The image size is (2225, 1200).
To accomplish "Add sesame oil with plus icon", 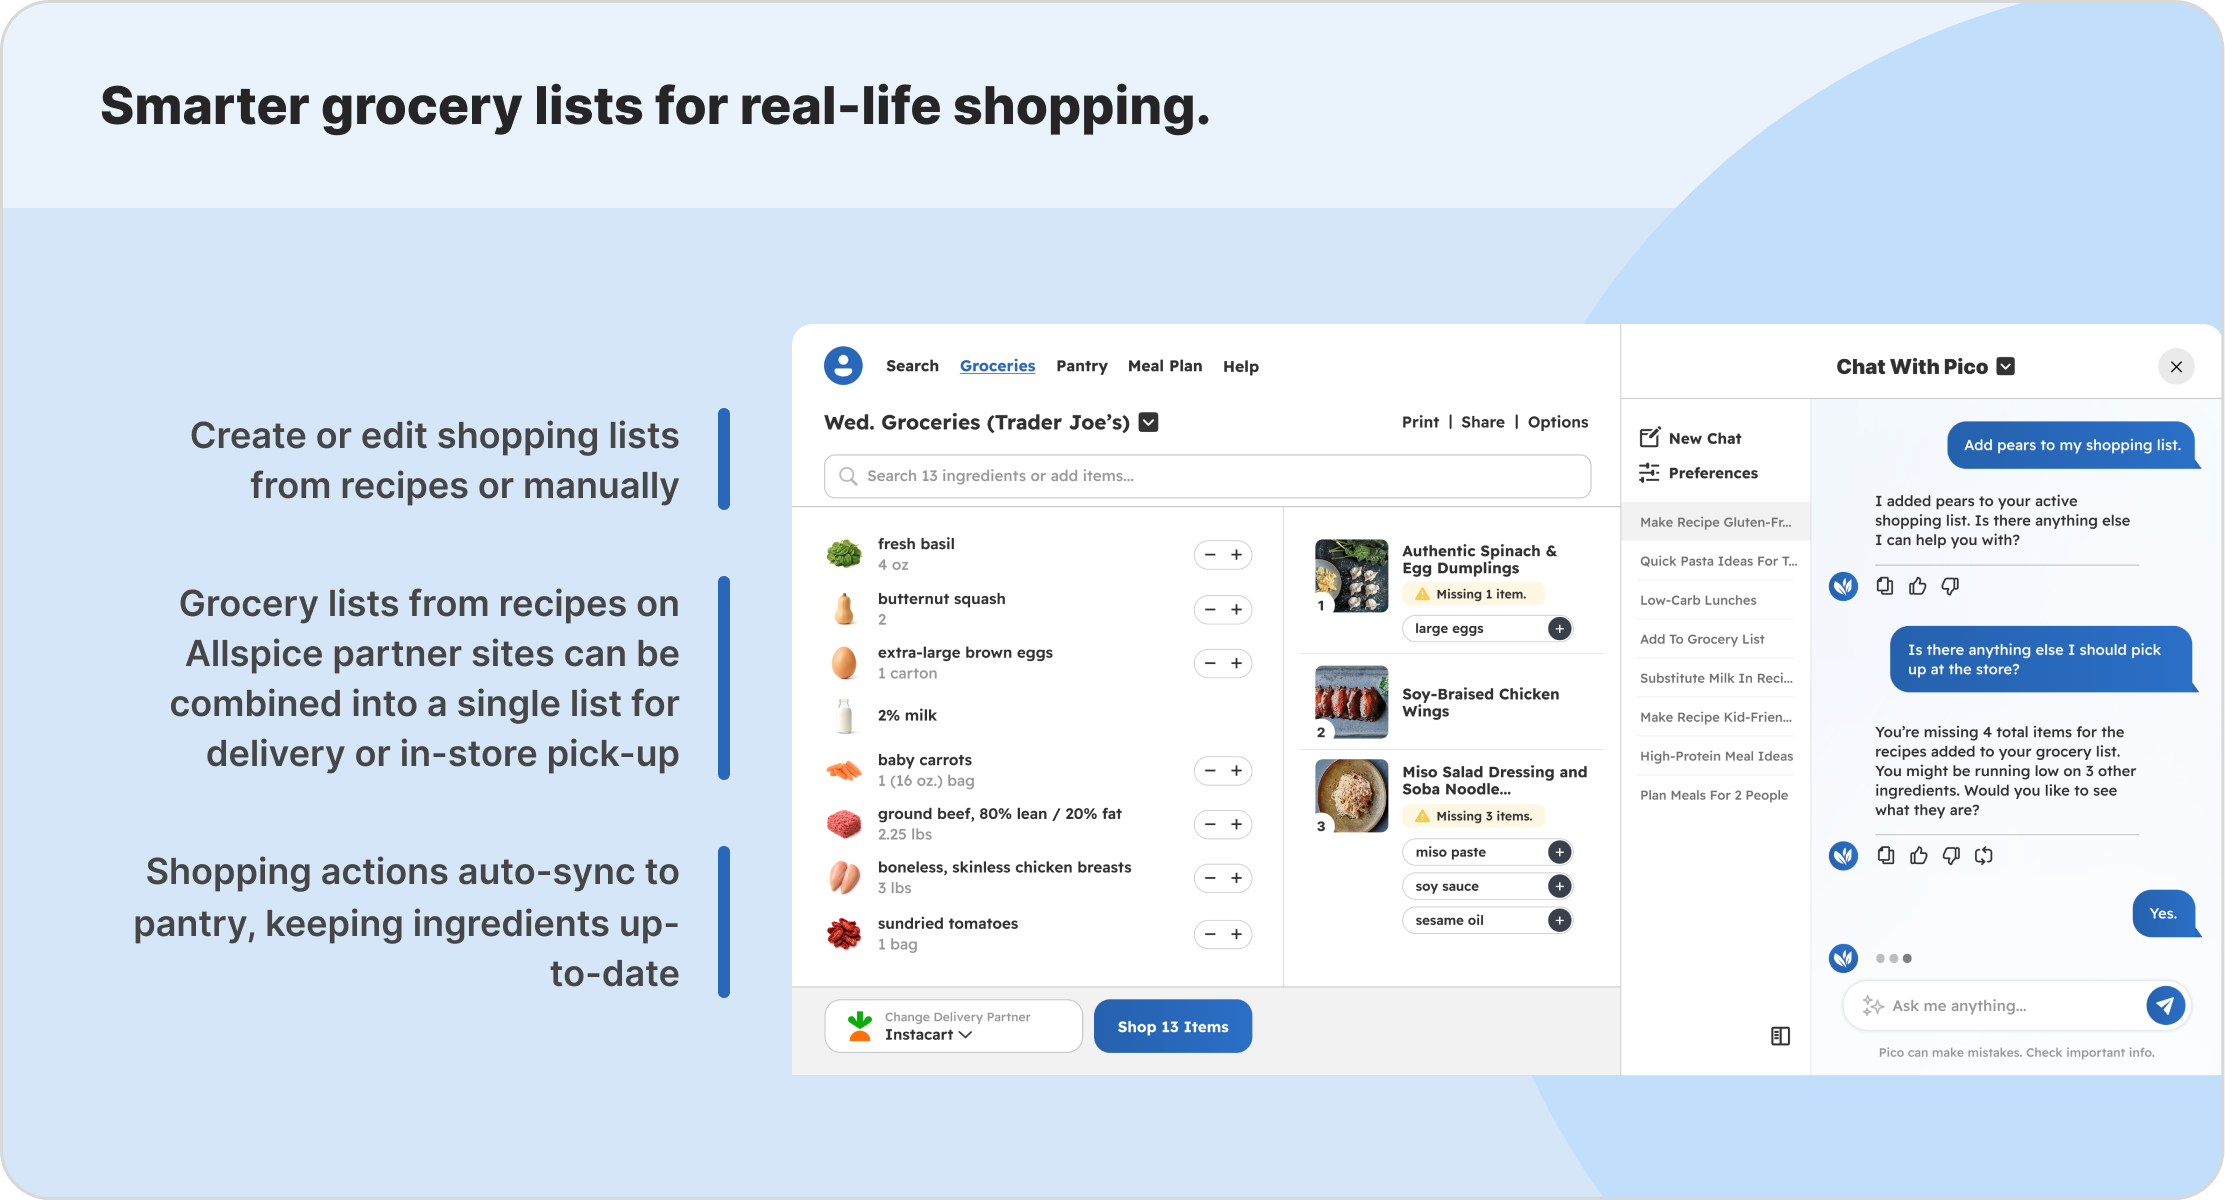I will click(1559, 920).
